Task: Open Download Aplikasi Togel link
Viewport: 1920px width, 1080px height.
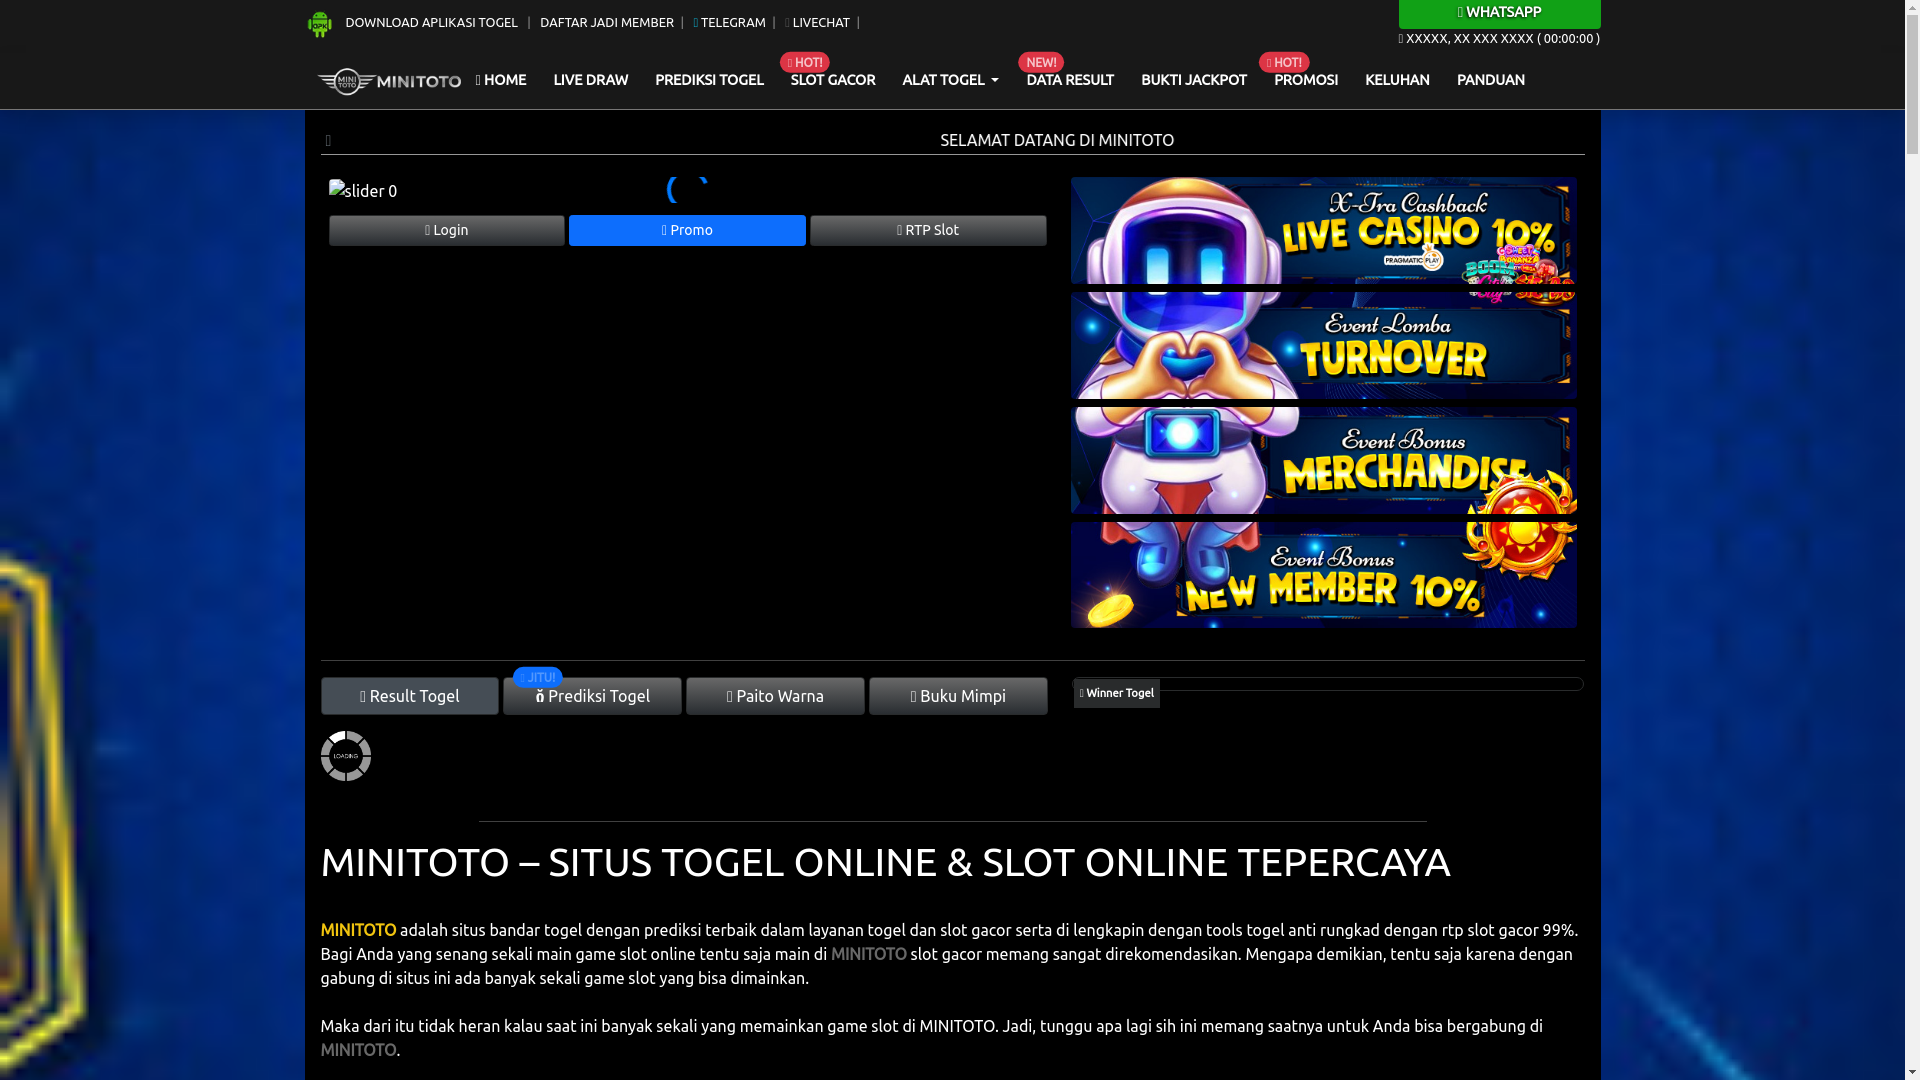Action: (431, 22)
